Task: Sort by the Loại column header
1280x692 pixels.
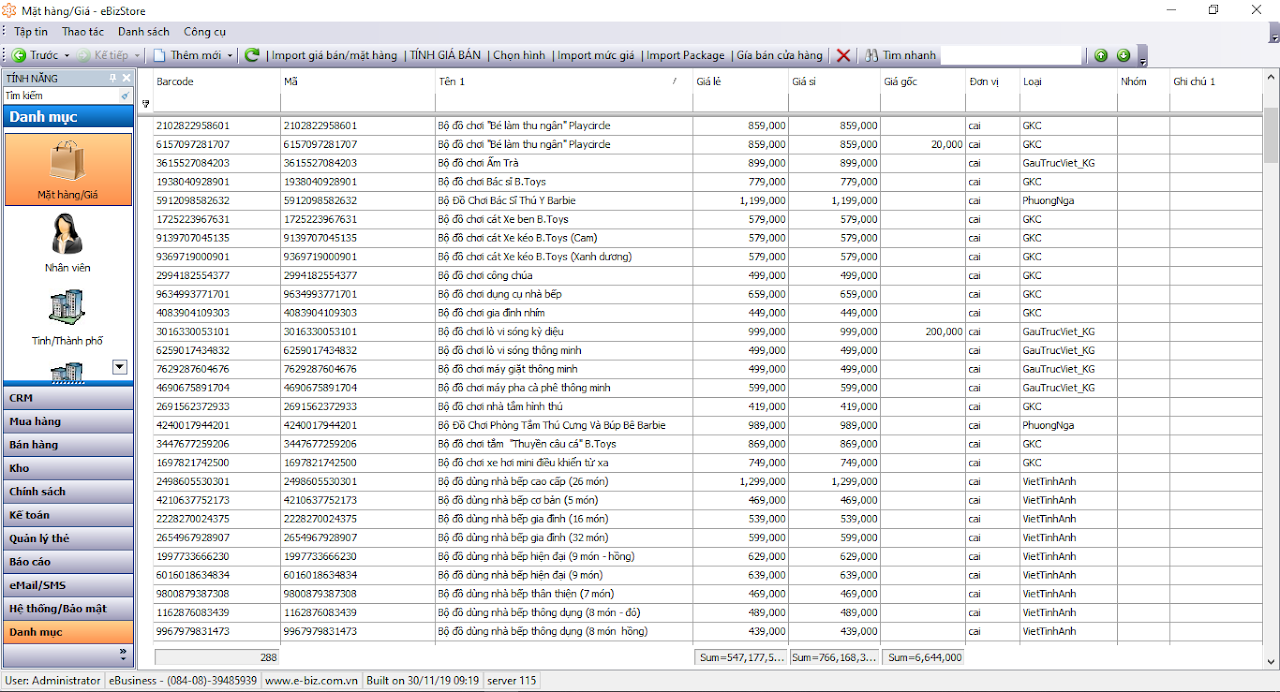Action: click(x=1068, y=81)
